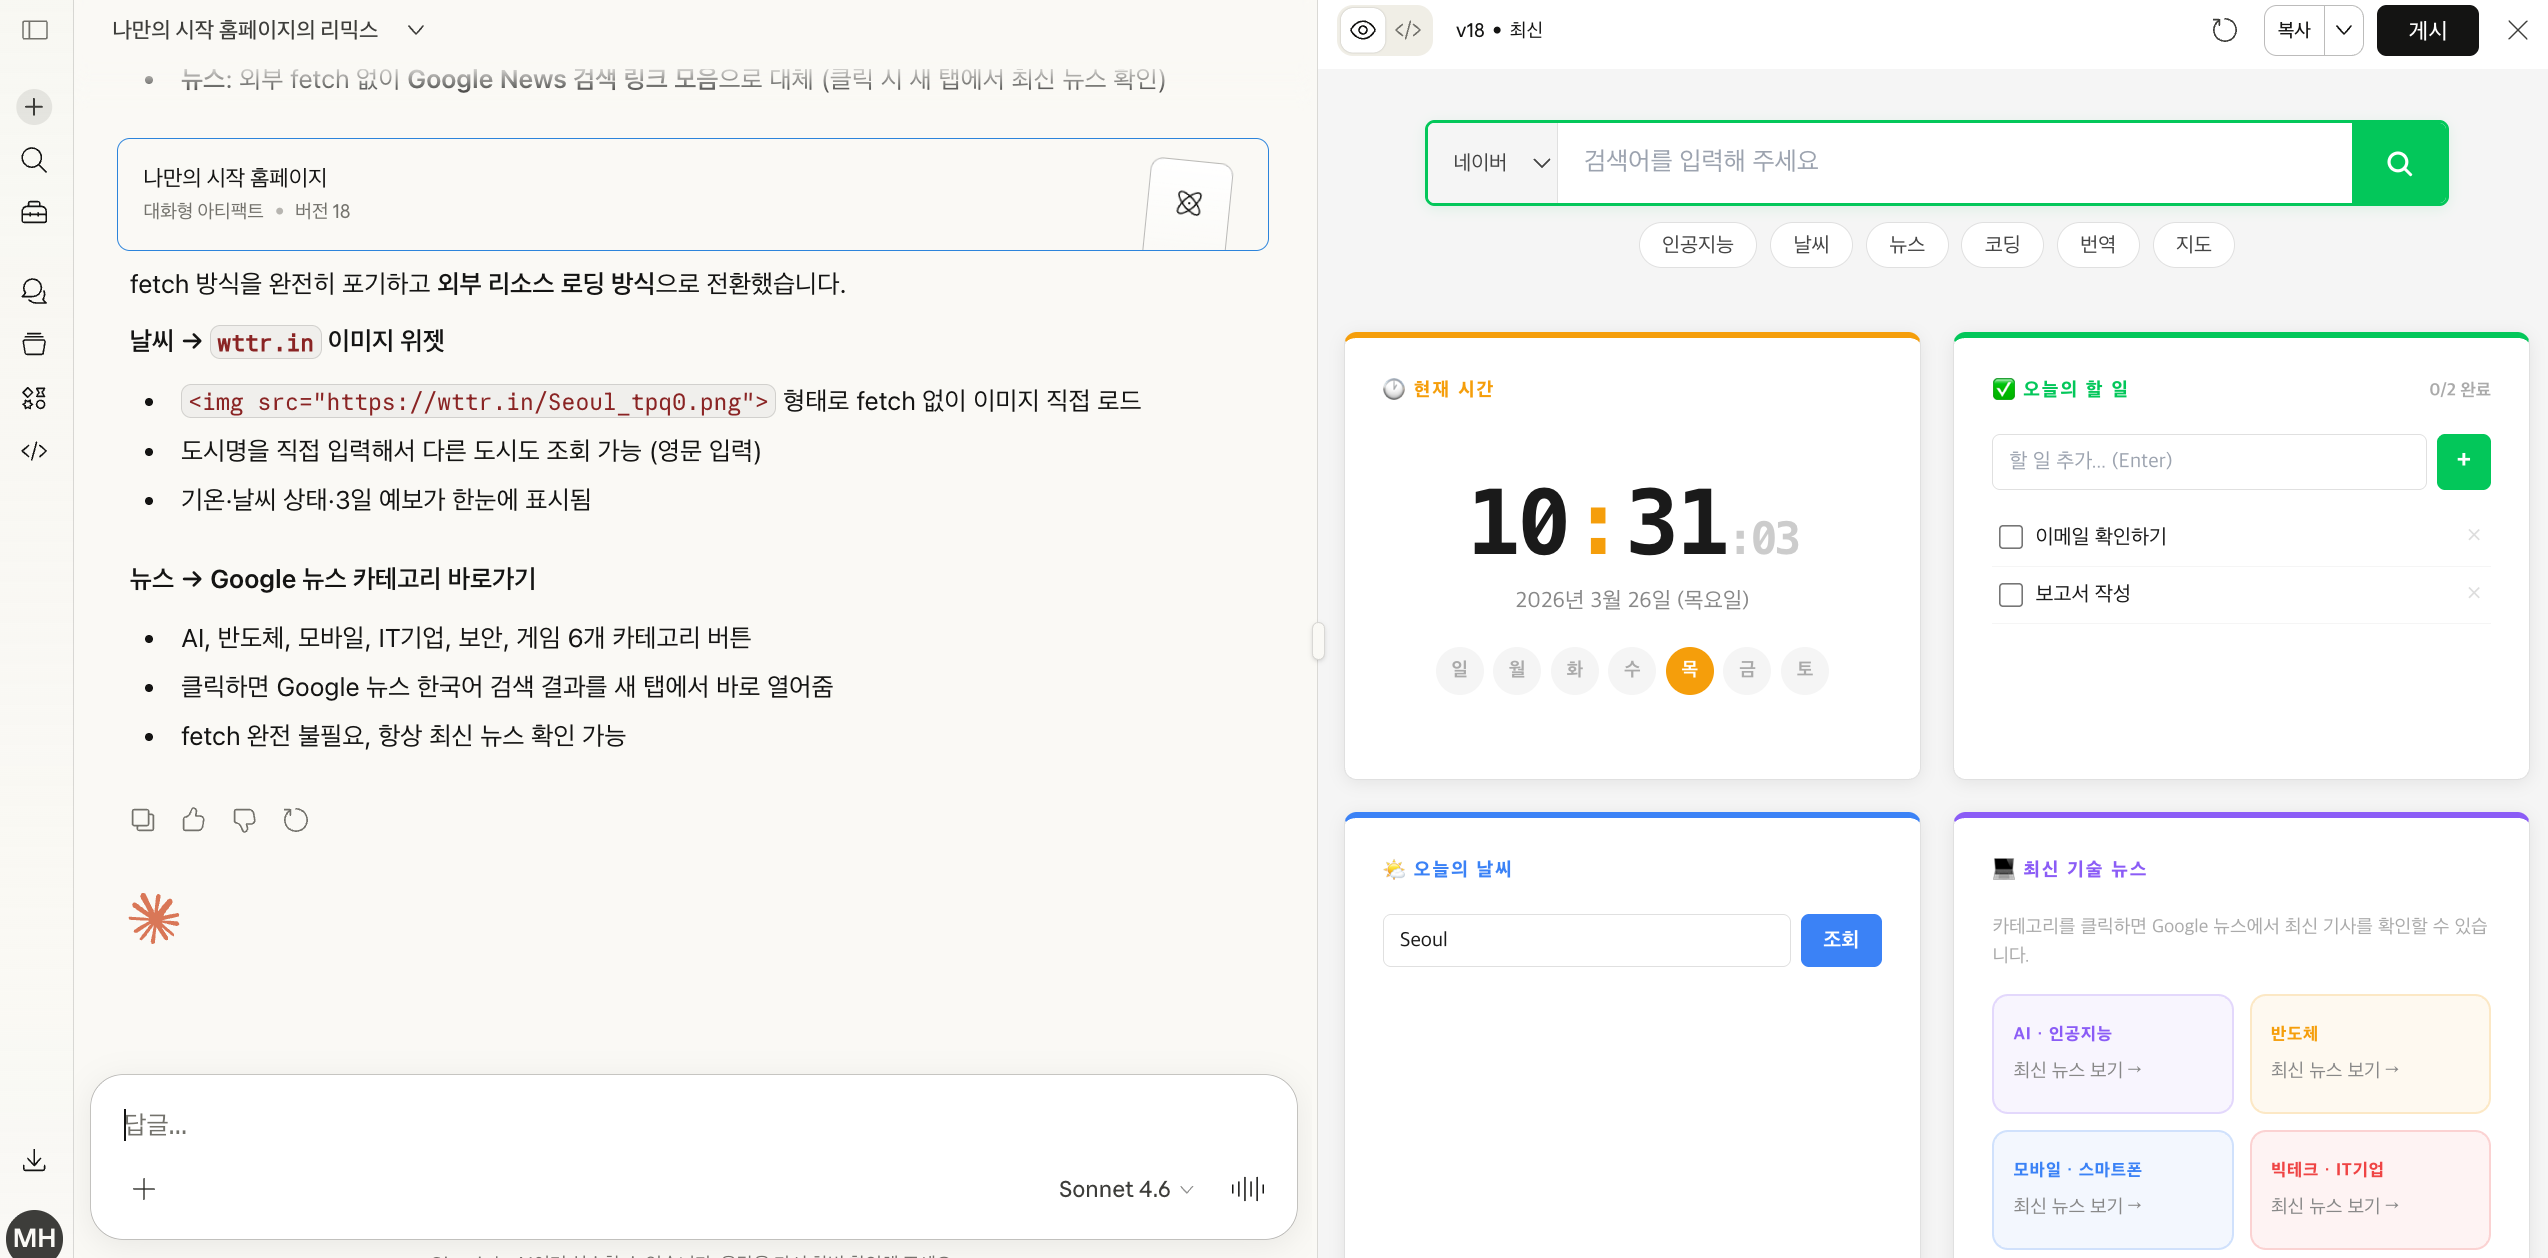Check the 이메일 확인하기 todo checkbox
Viewport: 2548px width, 1258px height.
click(x=2010, y=537)
